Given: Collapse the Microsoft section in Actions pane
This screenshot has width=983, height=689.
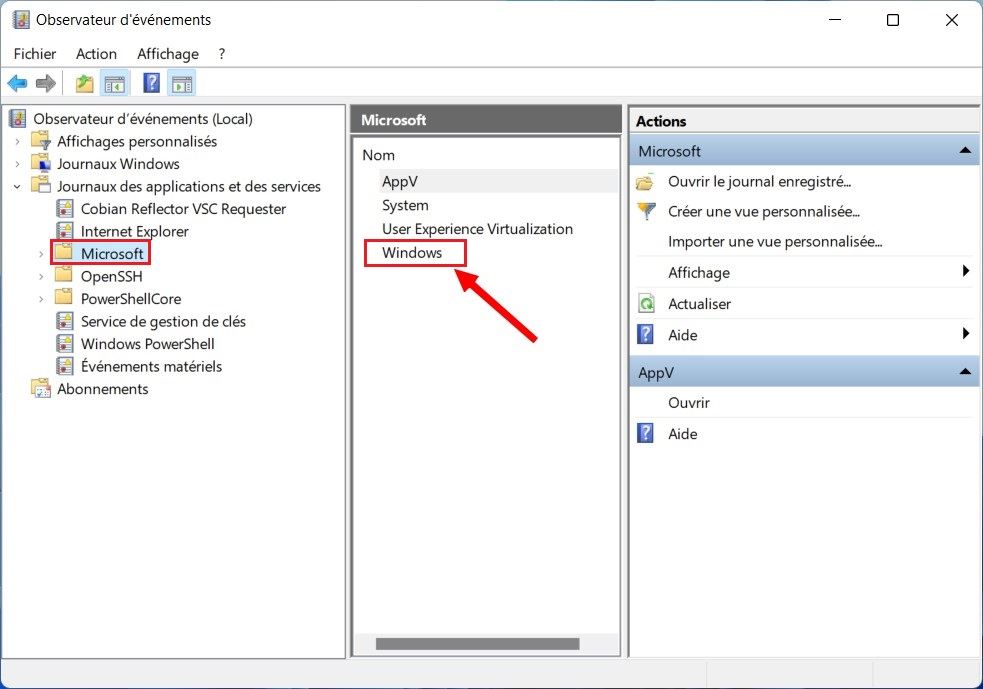Looking at the screenshot, I should (966, 150).
